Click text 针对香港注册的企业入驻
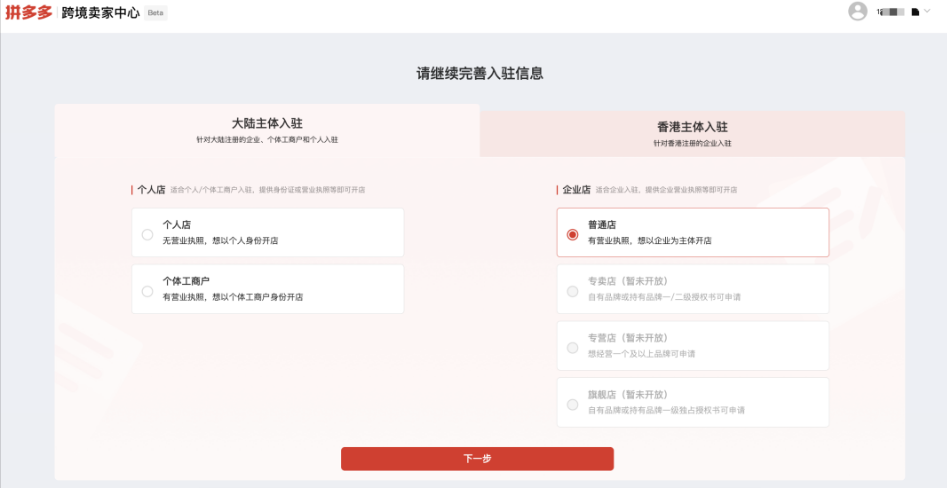 pos(692,144)
